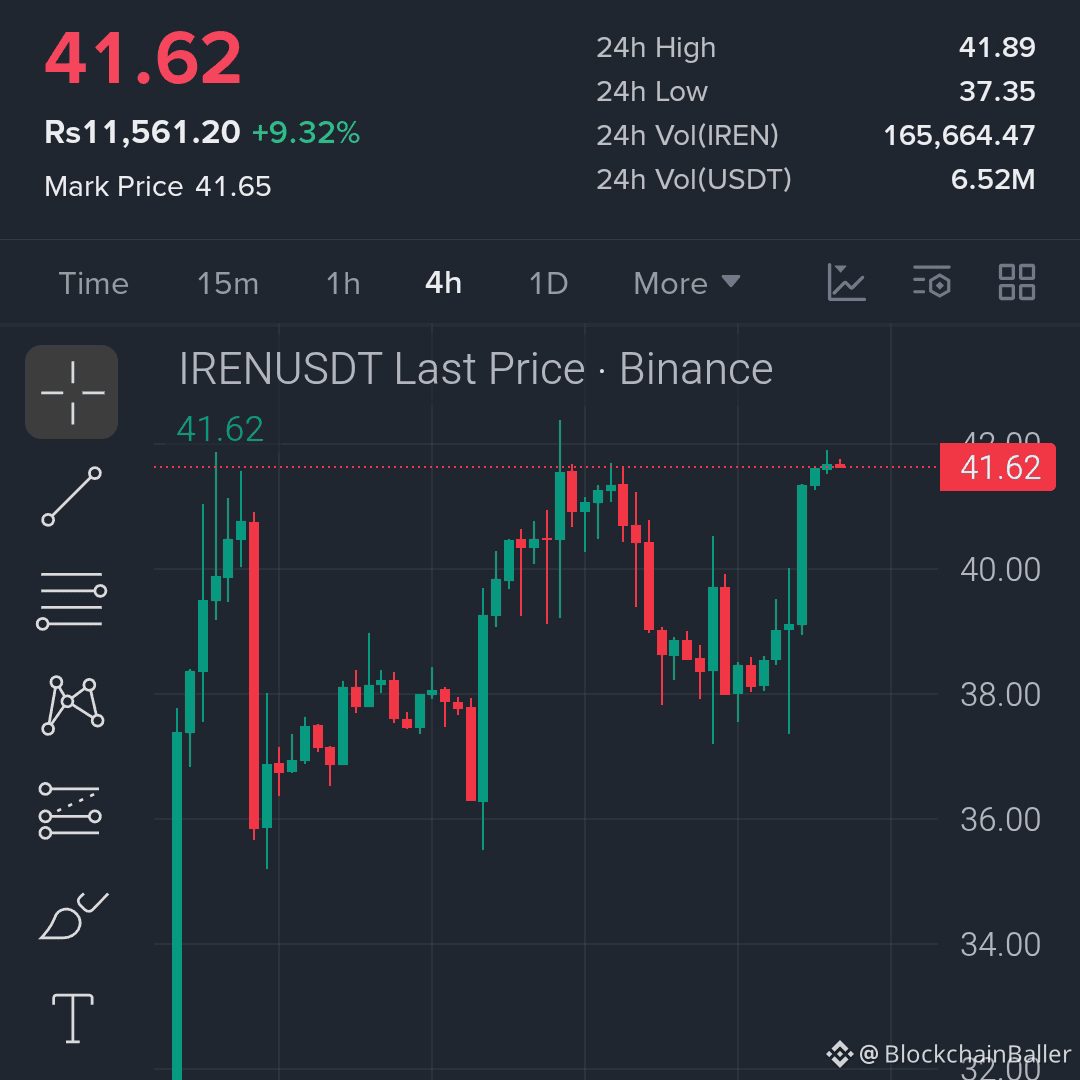Click the Rs11,561.20 converted price
Viewport: 1080px width, 1080px height.
point(142,132)
